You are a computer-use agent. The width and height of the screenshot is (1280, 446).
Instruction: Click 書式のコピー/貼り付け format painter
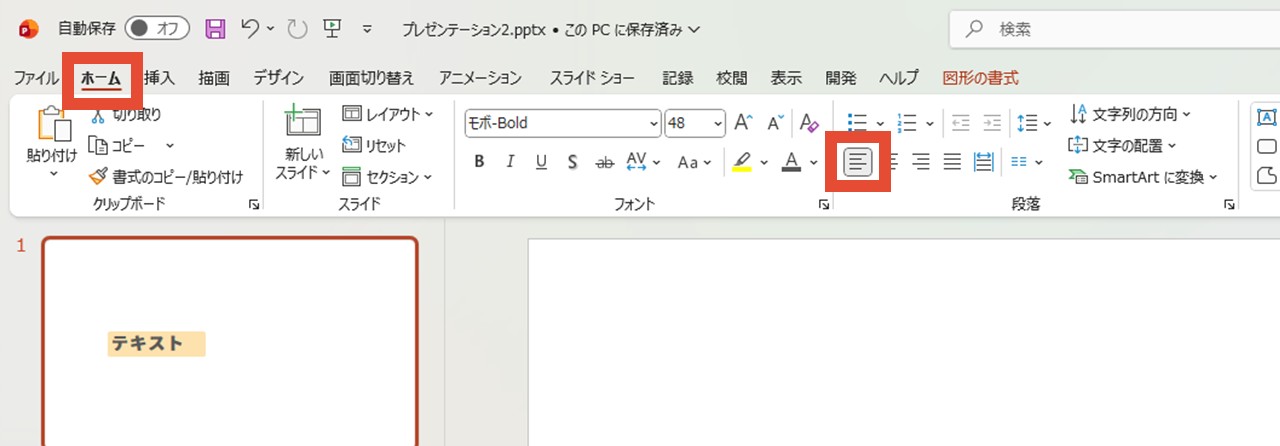[x=166, y=177]
